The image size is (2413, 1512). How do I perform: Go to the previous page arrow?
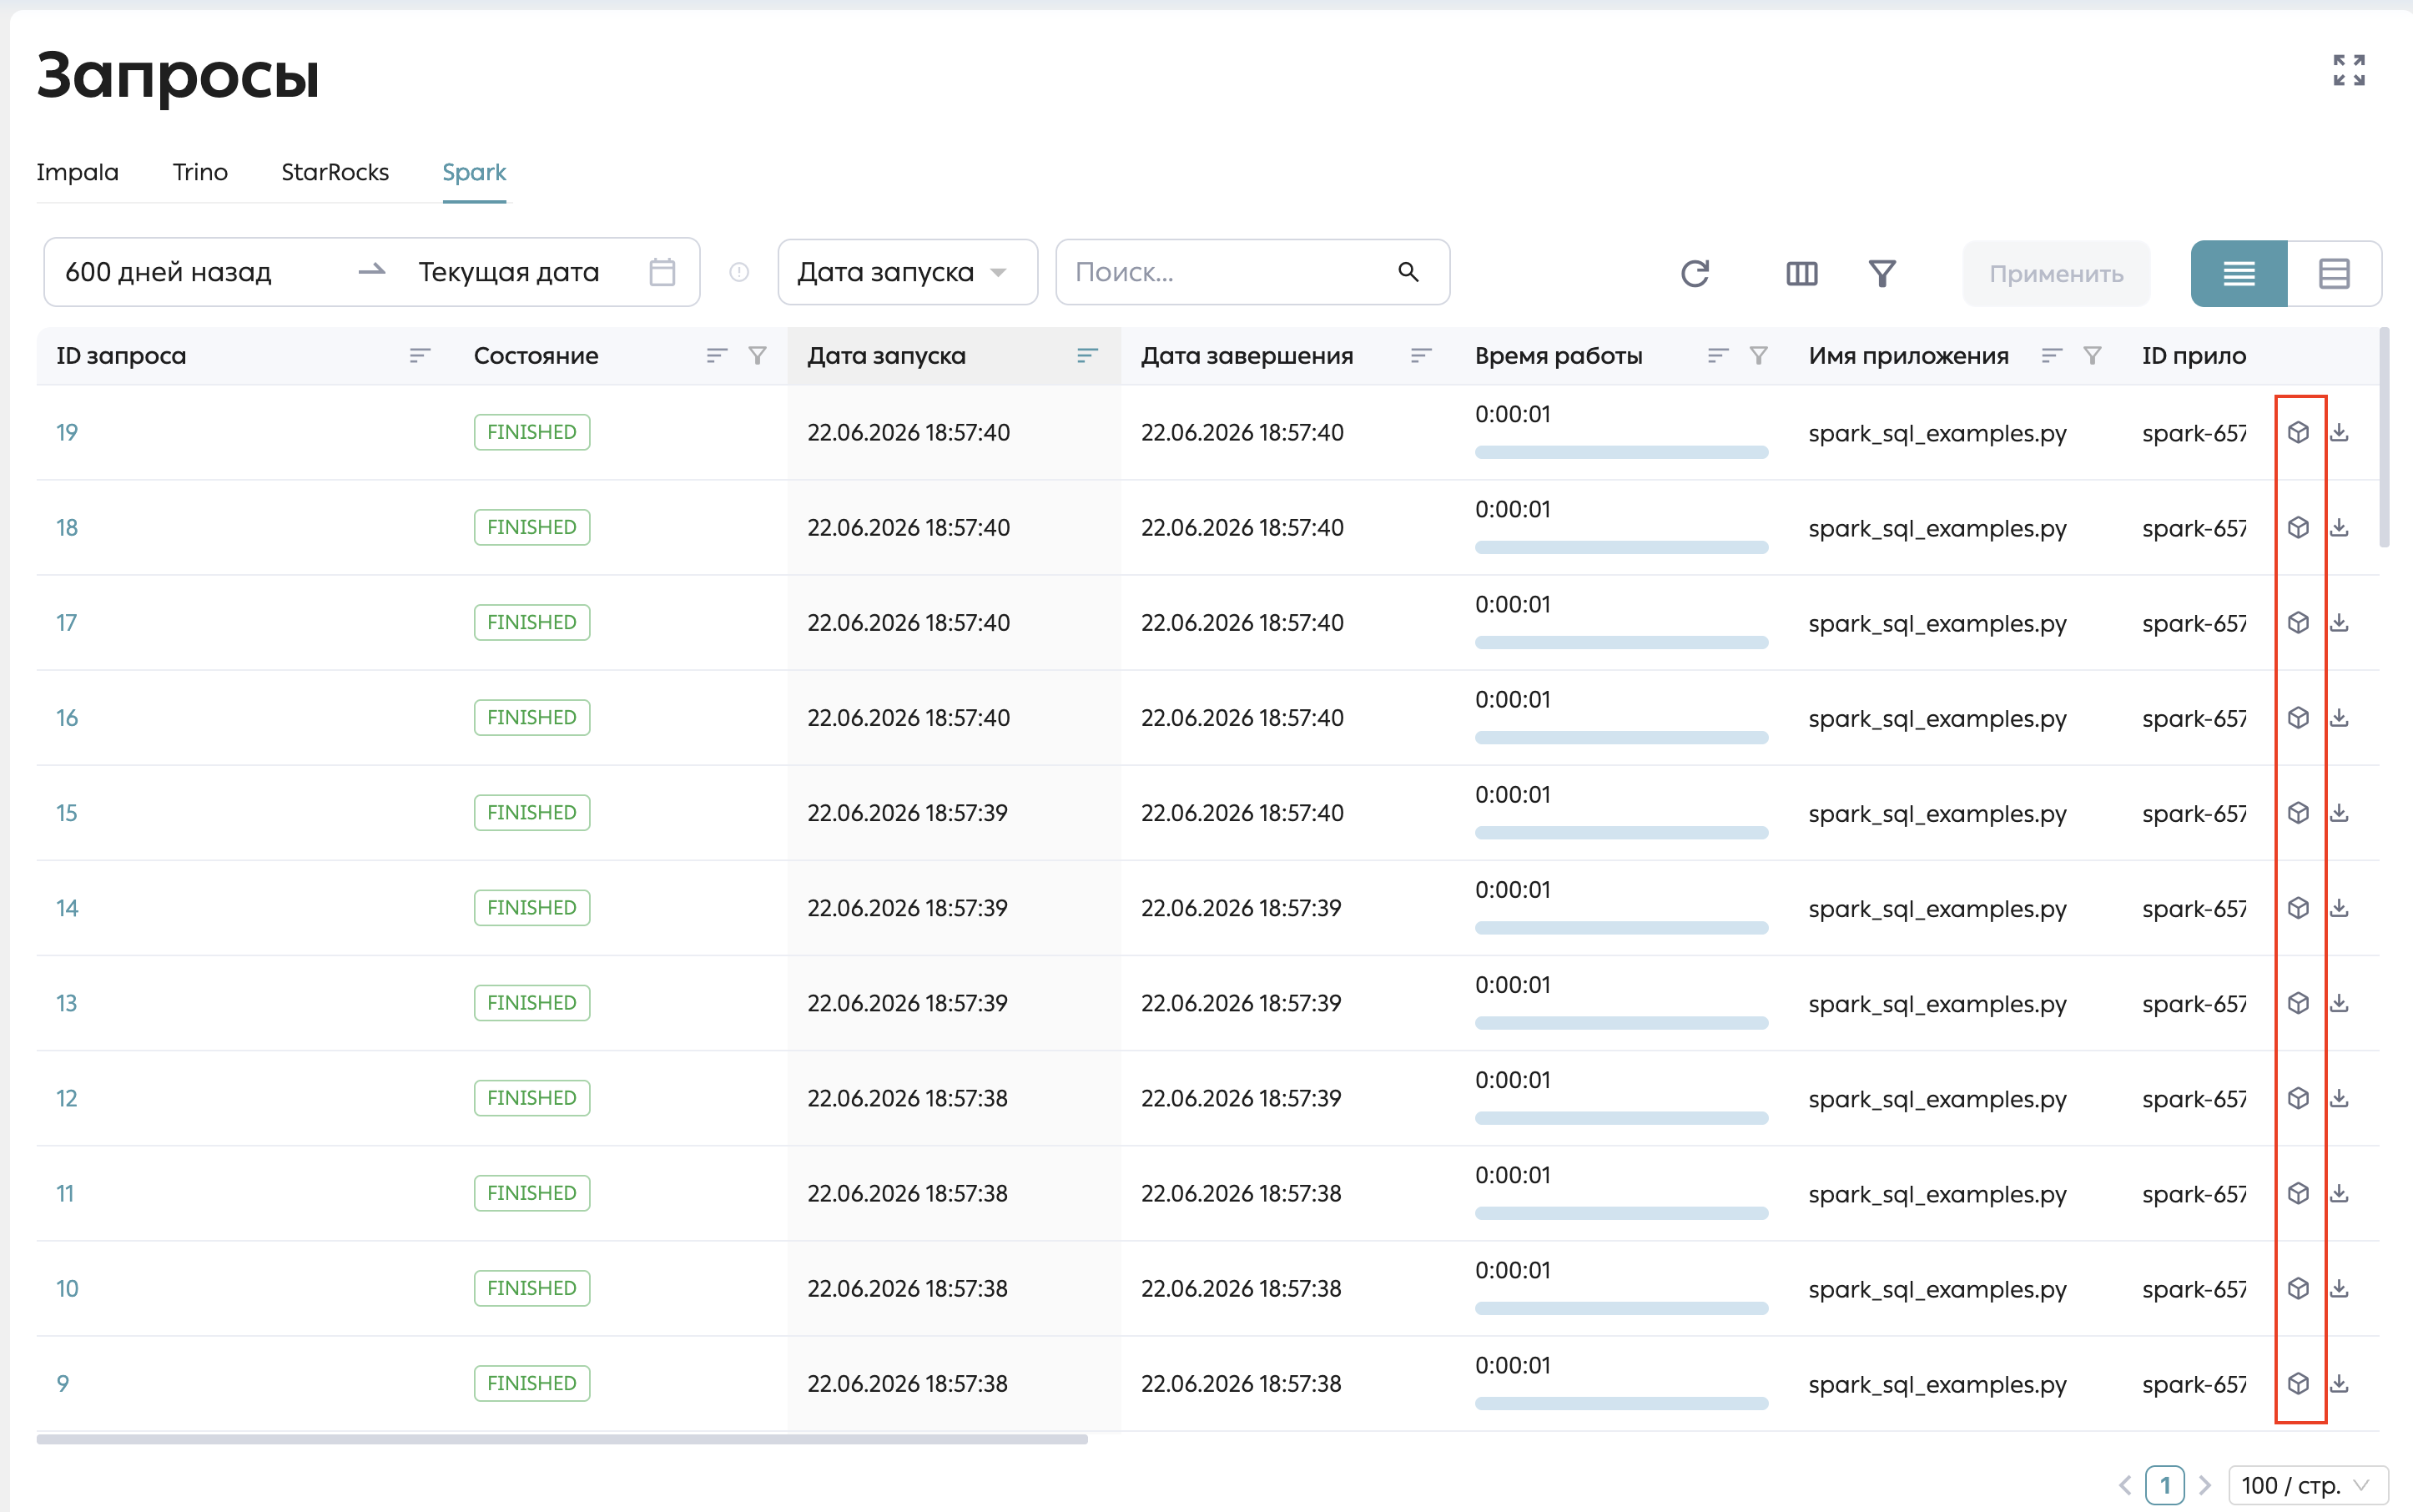click(2125, 1485)
